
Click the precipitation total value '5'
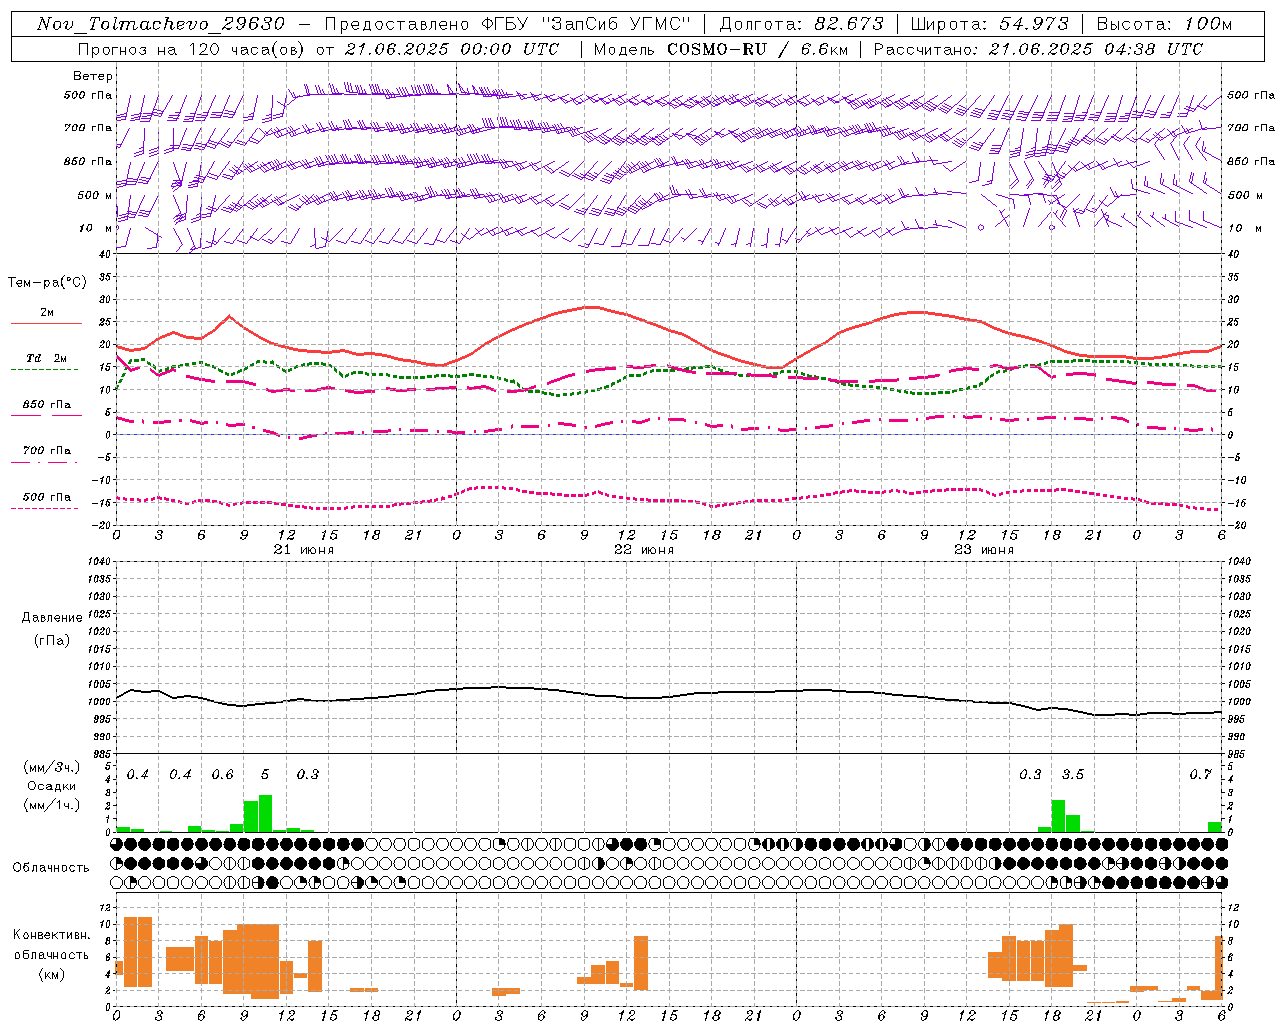click(x=265, y=774)
